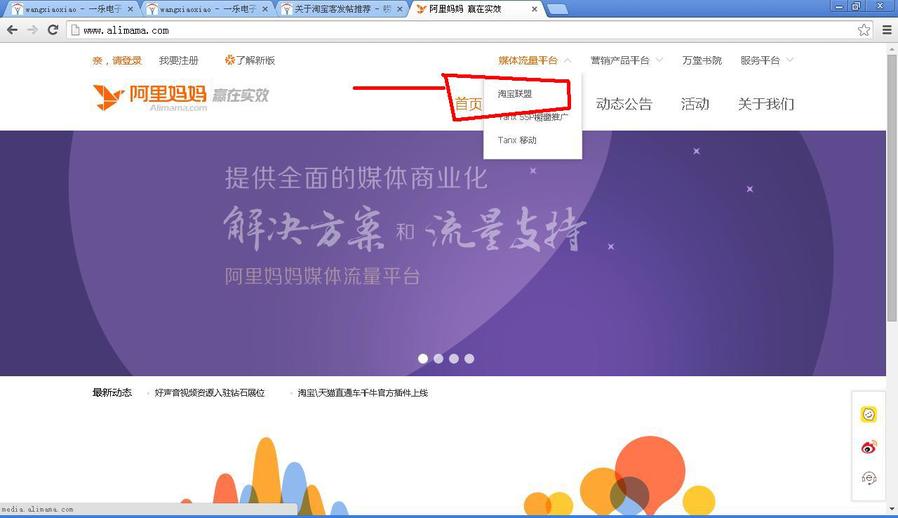Switch to 关于淘宝客发帖推荐 tab
The height and width of the screenshot is (518, 898).
[x=341, y=9]
